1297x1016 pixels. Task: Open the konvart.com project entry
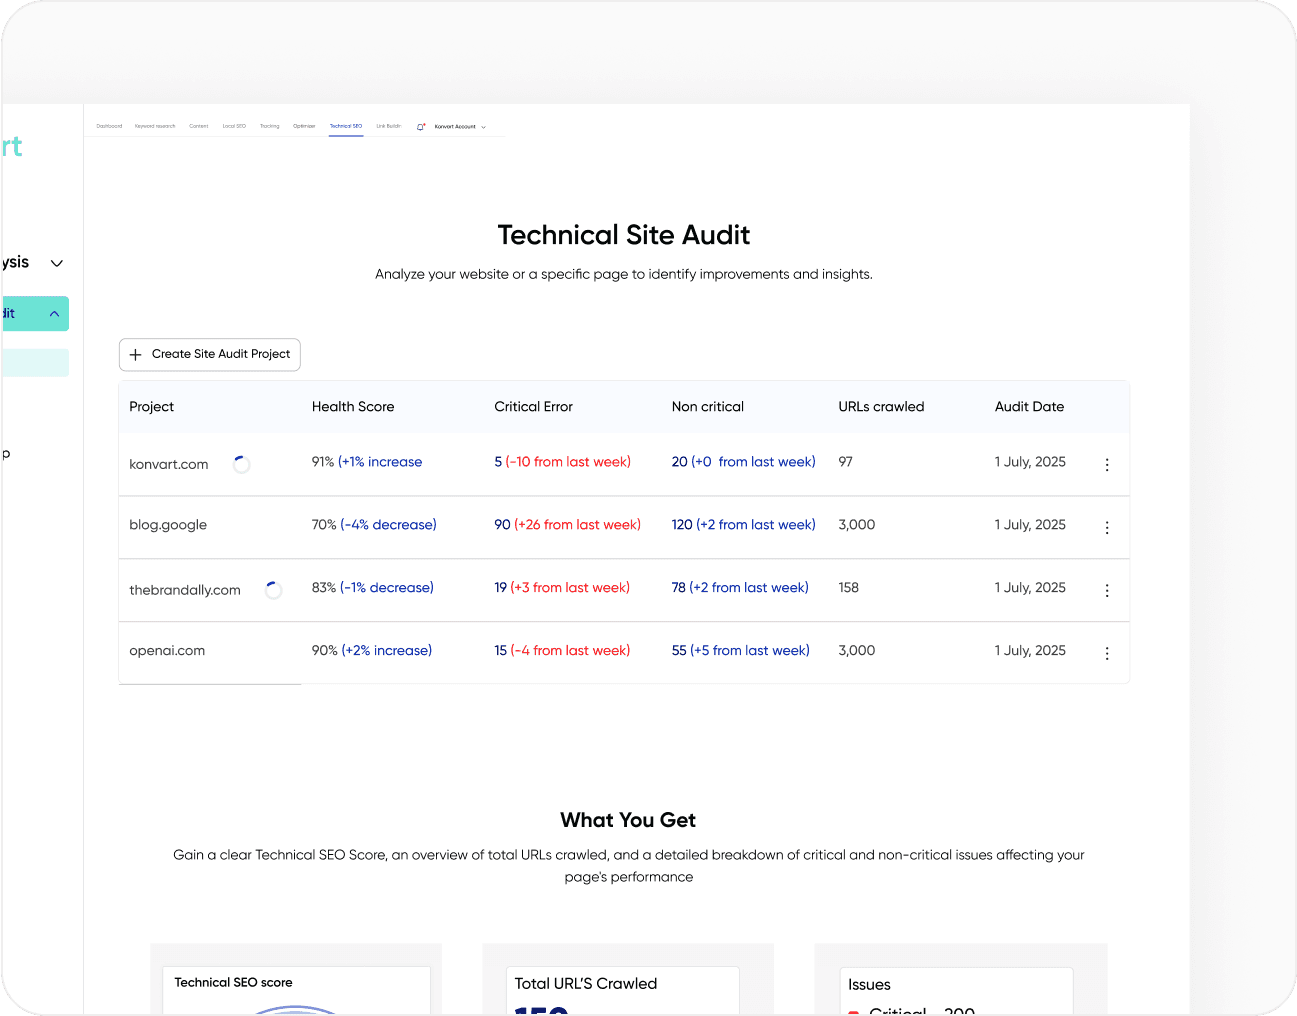[168, 463]
